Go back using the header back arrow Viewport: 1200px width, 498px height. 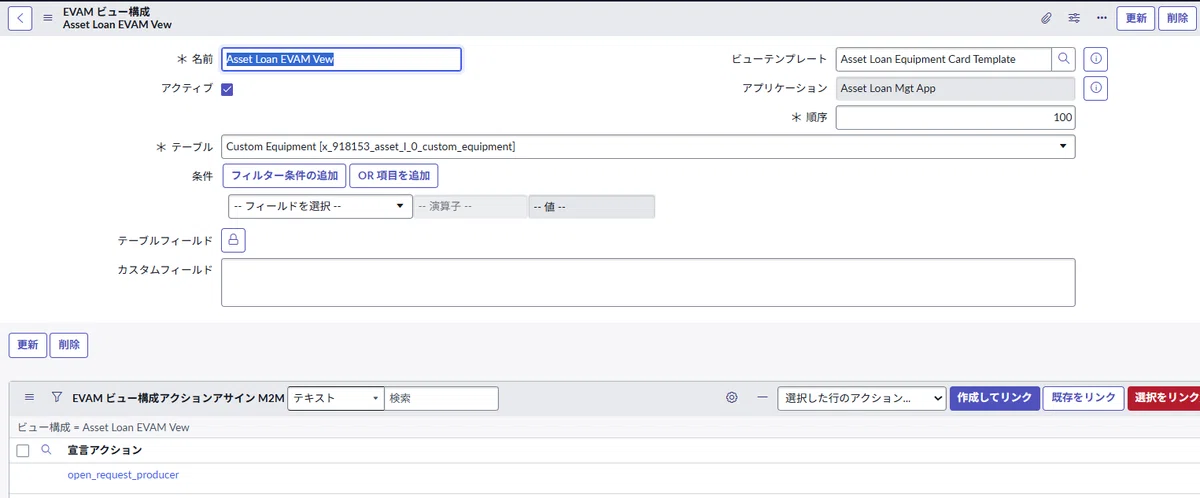21,18
